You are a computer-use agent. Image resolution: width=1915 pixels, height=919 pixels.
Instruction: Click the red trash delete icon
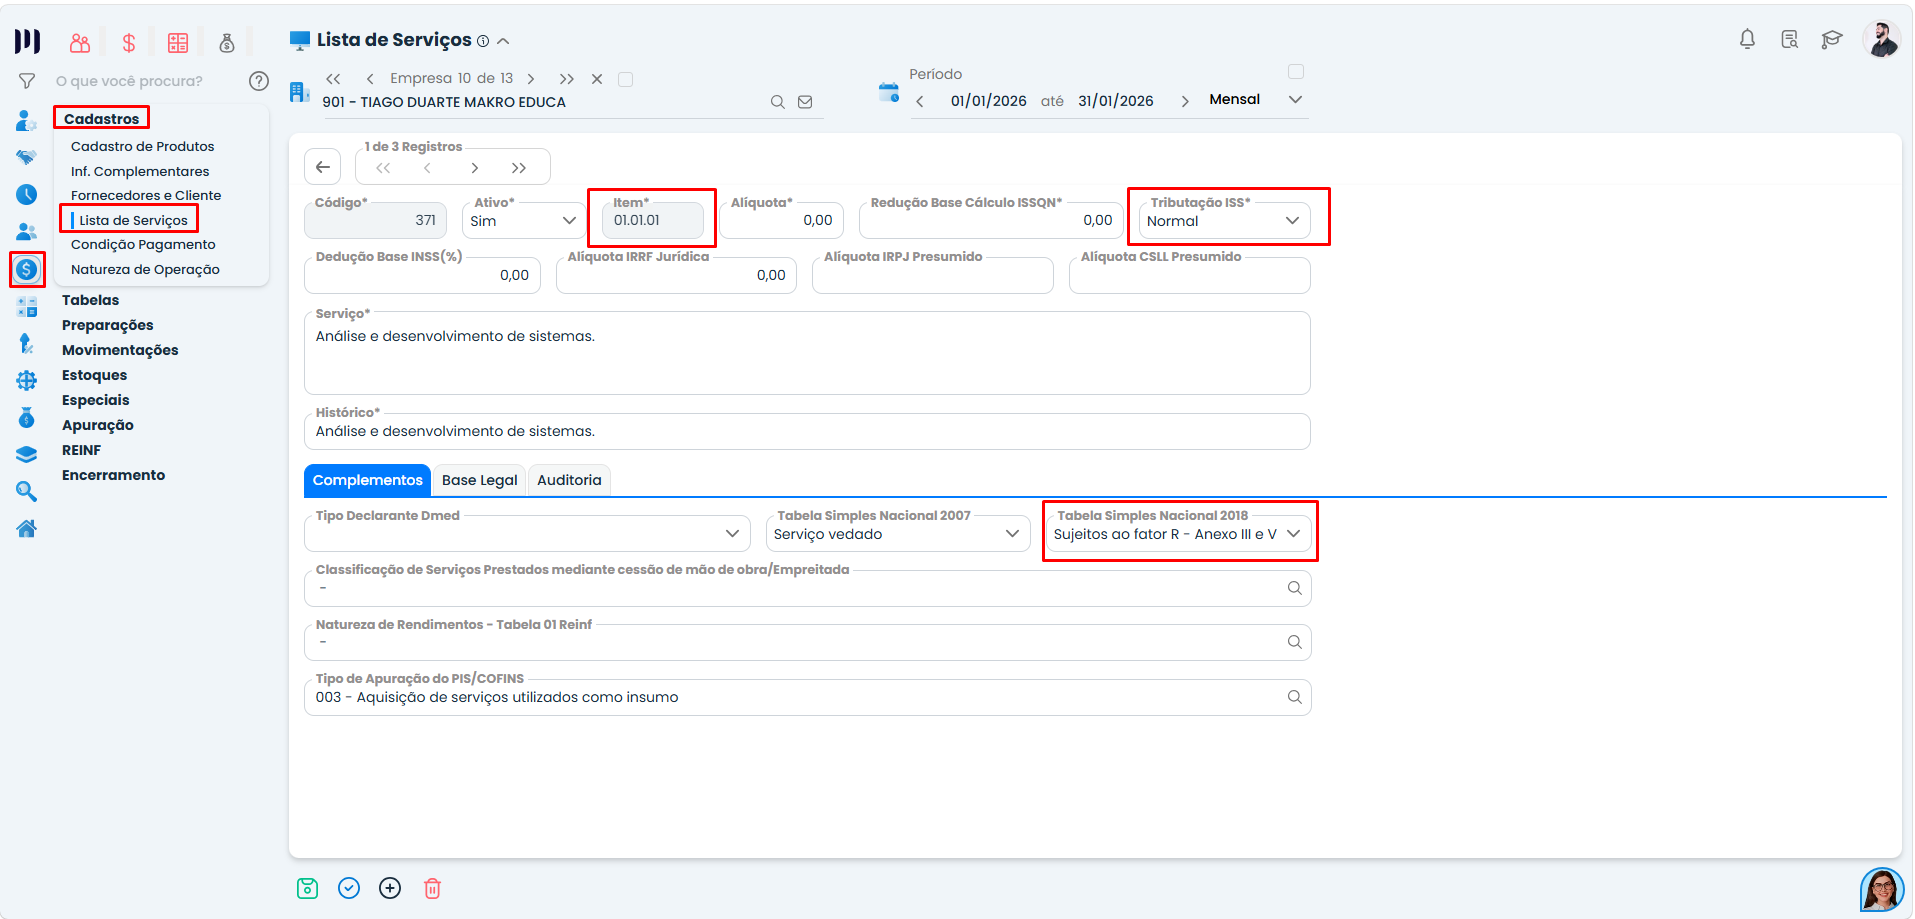432,888
